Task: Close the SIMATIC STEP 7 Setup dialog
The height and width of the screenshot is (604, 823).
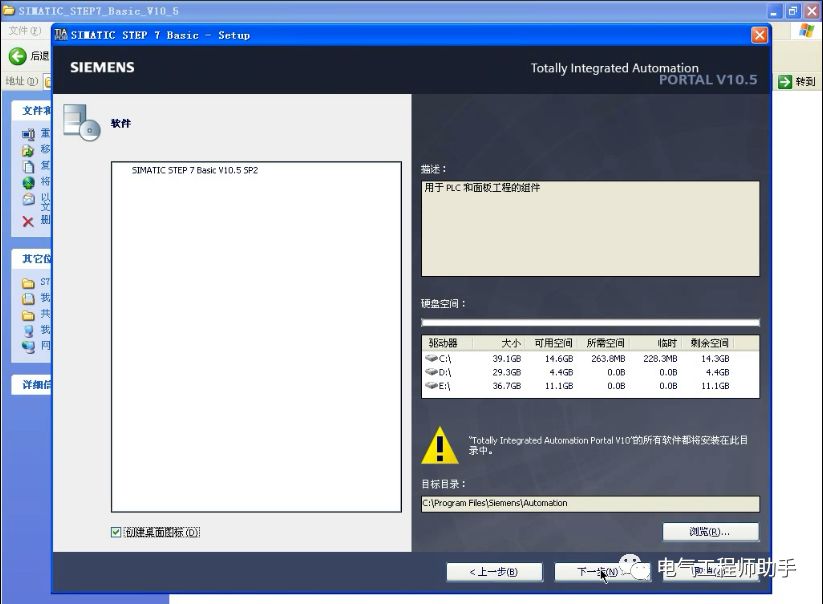Action: [x=759, y=35]
